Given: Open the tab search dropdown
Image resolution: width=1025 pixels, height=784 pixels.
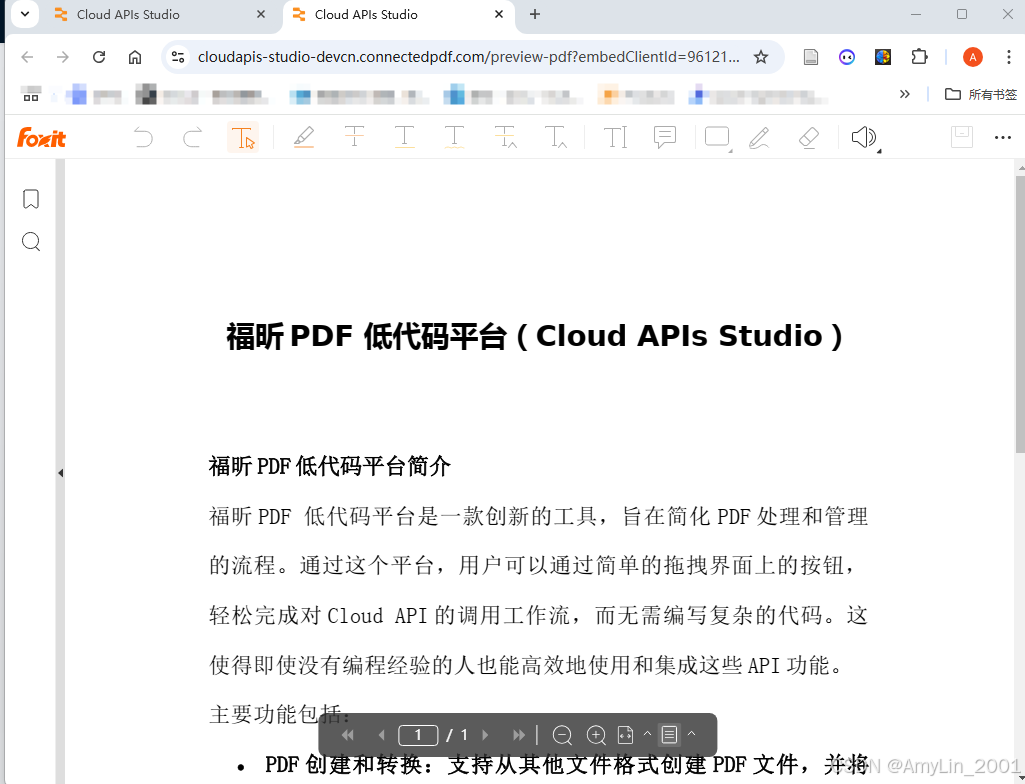Looking at the screenshot, I should pos(25,14).
